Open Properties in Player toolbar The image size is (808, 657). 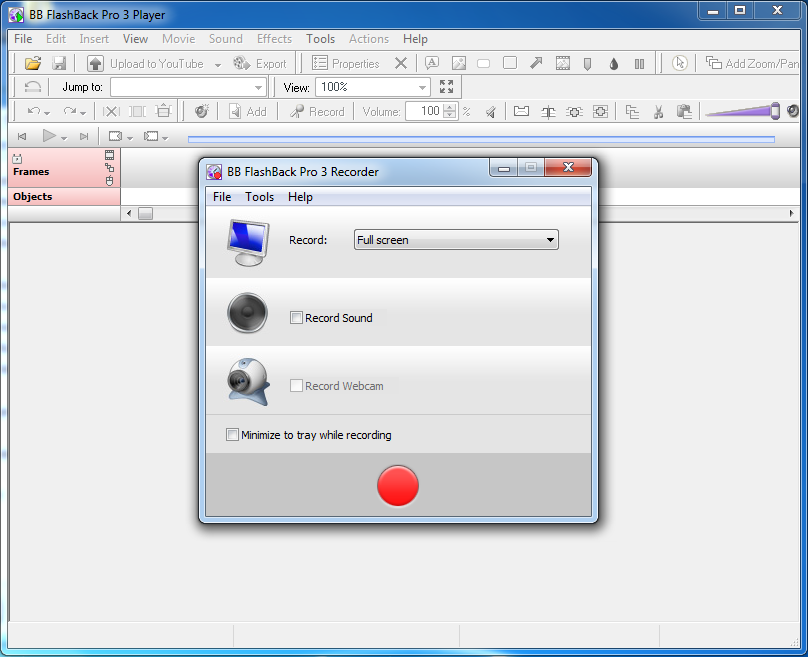pyautogui.click(x=346, y=63)
